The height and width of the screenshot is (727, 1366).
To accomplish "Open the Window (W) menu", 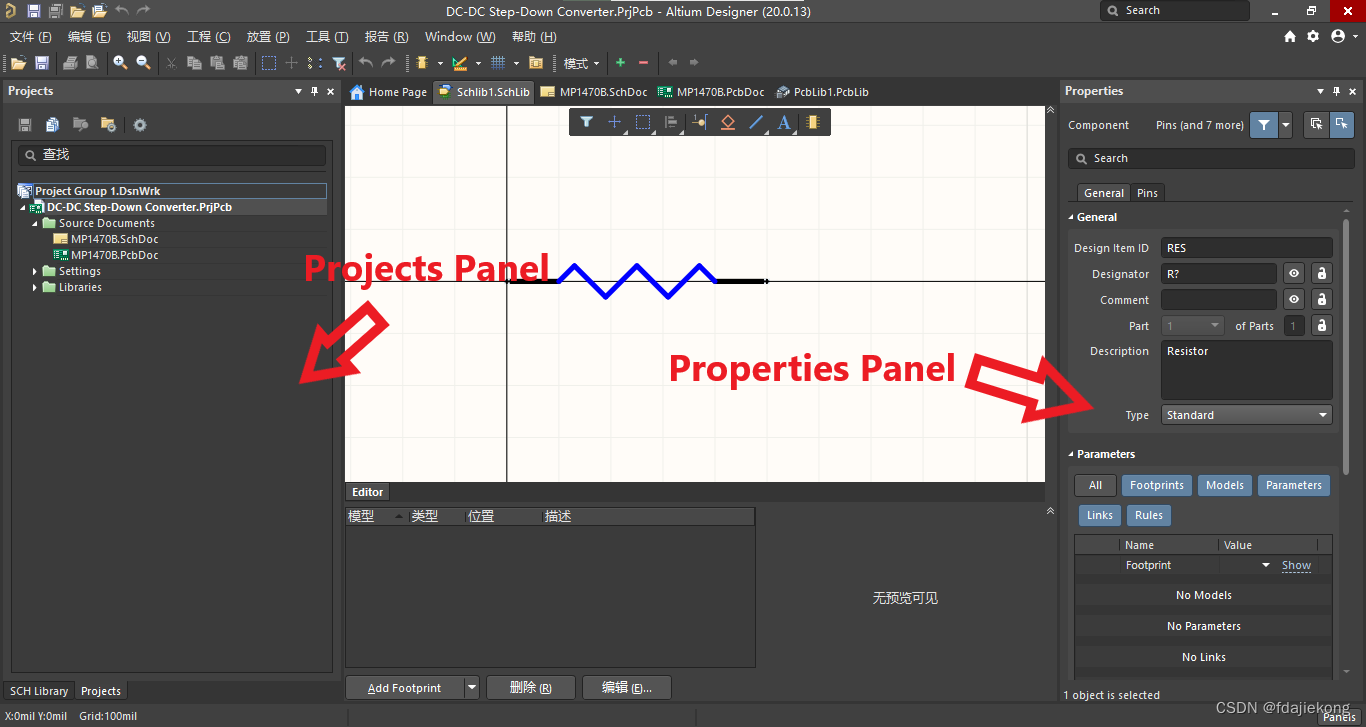I will pos(460,37).
